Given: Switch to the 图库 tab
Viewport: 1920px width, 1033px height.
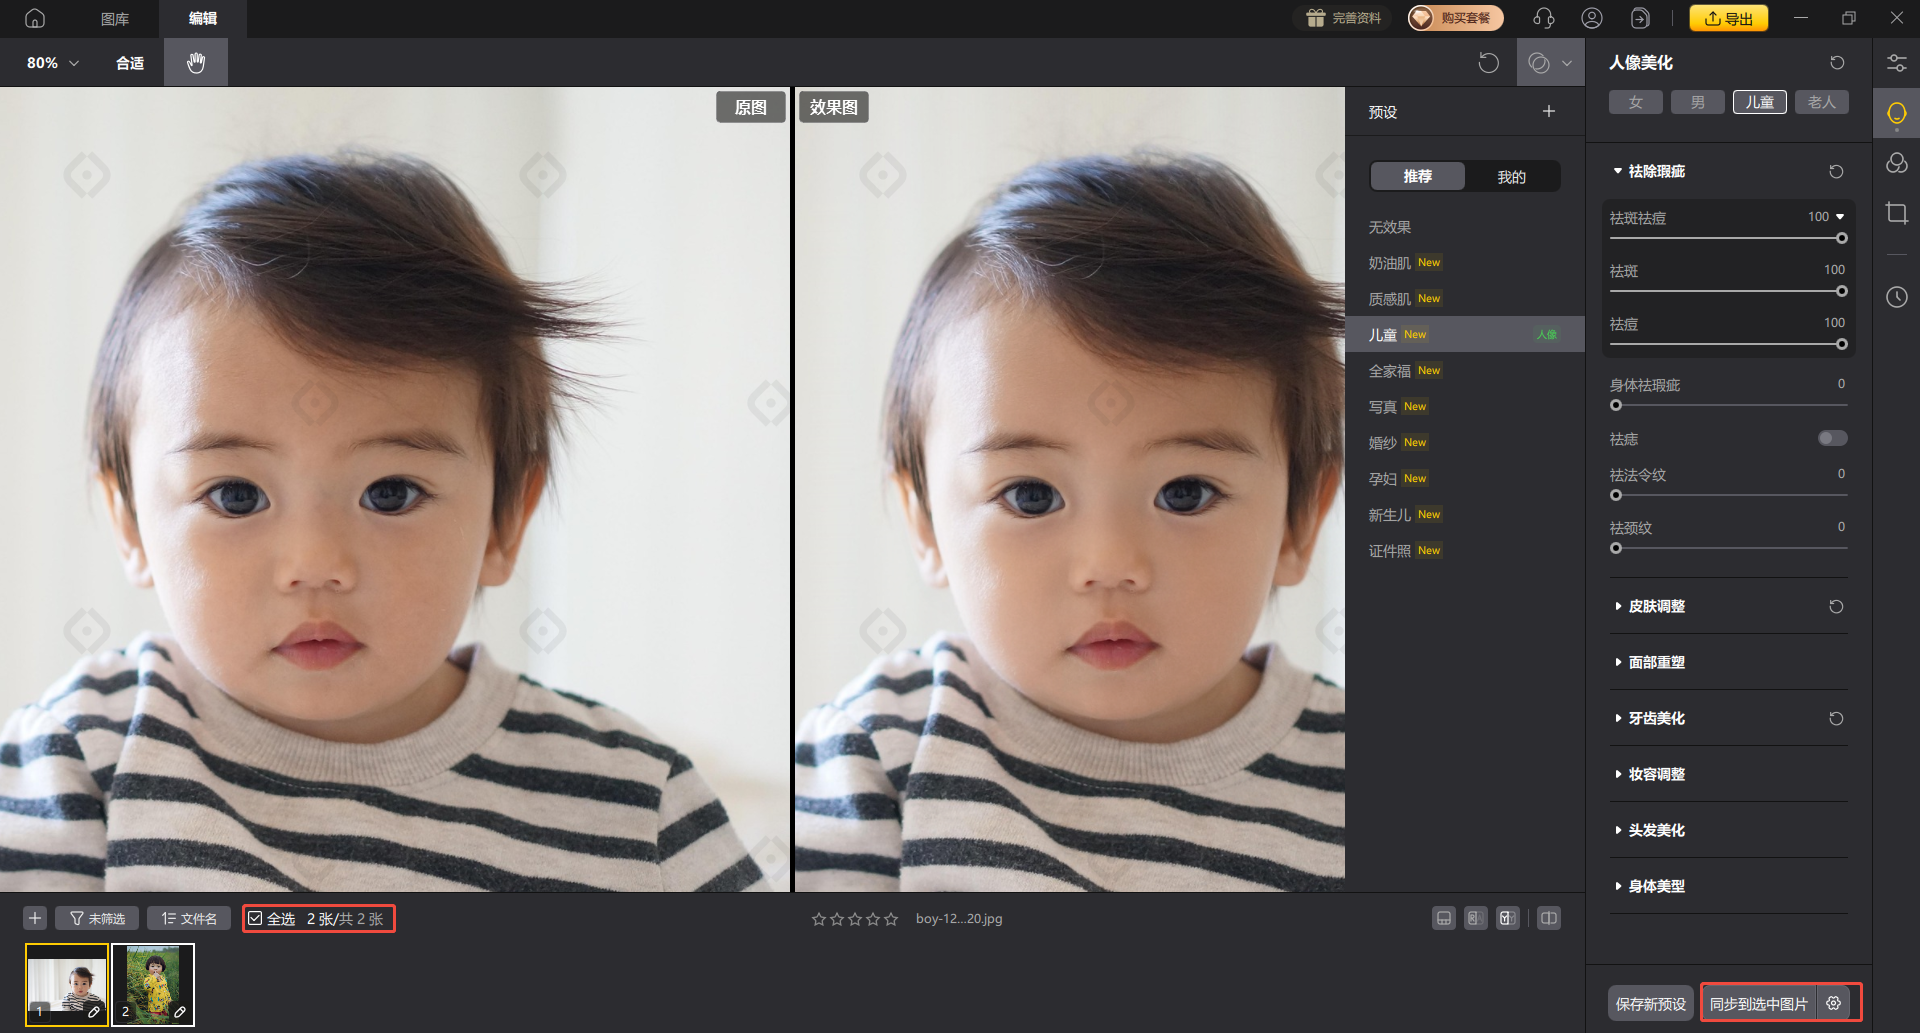Looking at the screenshot, I should click(x=115, y=18).
